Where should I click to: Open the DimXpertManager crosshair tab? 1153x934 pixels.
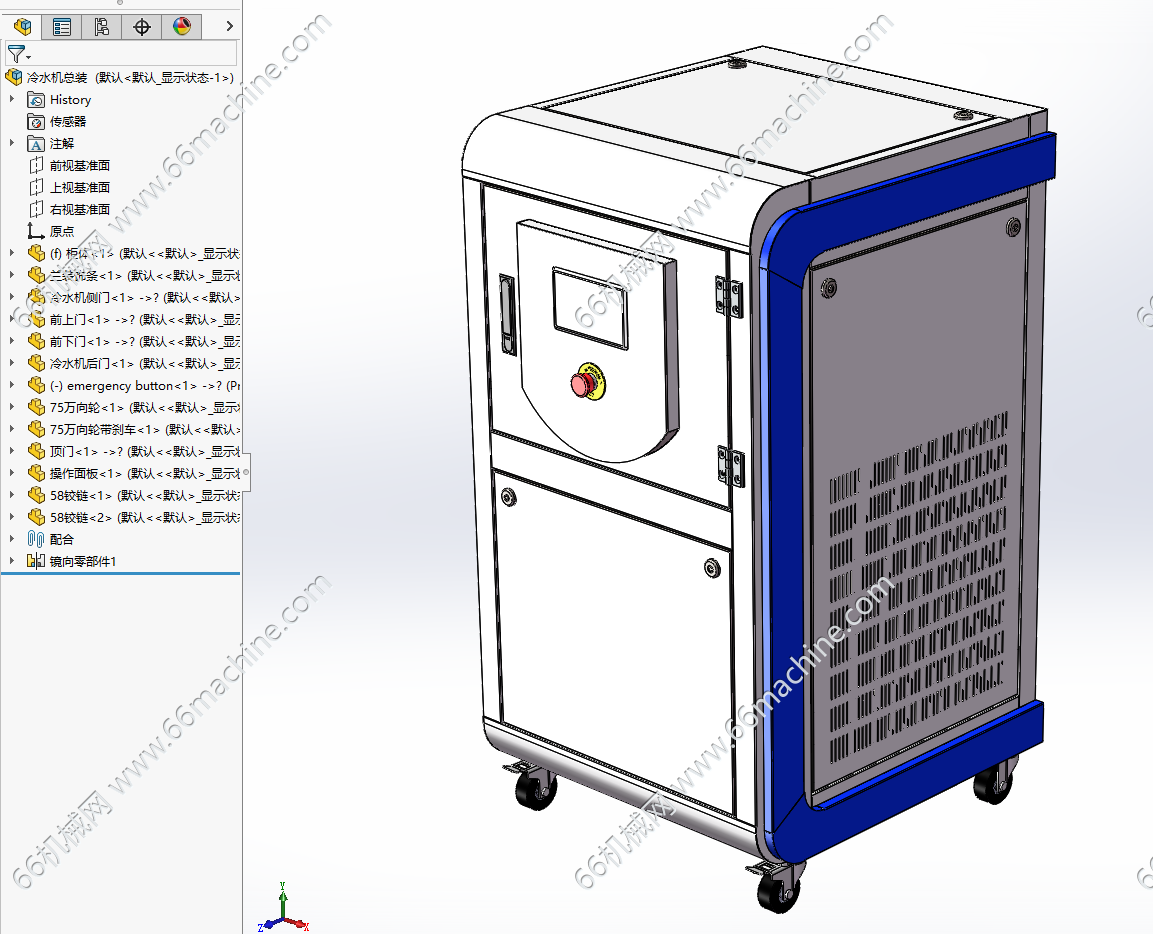click(x=141, y=27)
